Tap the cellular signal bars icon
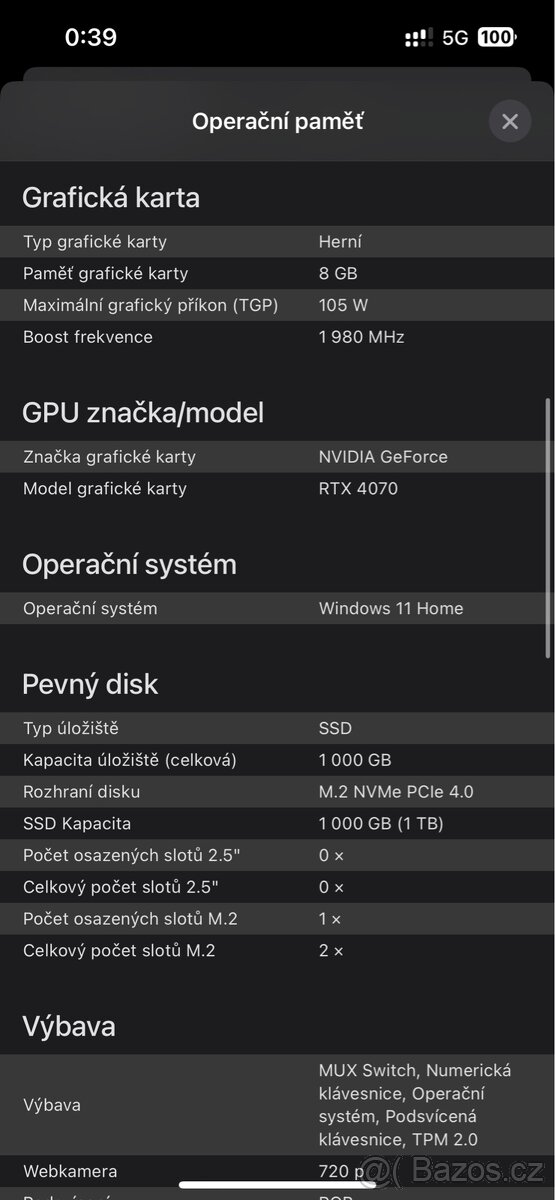555x1200 pixels. tap(419, 38)
